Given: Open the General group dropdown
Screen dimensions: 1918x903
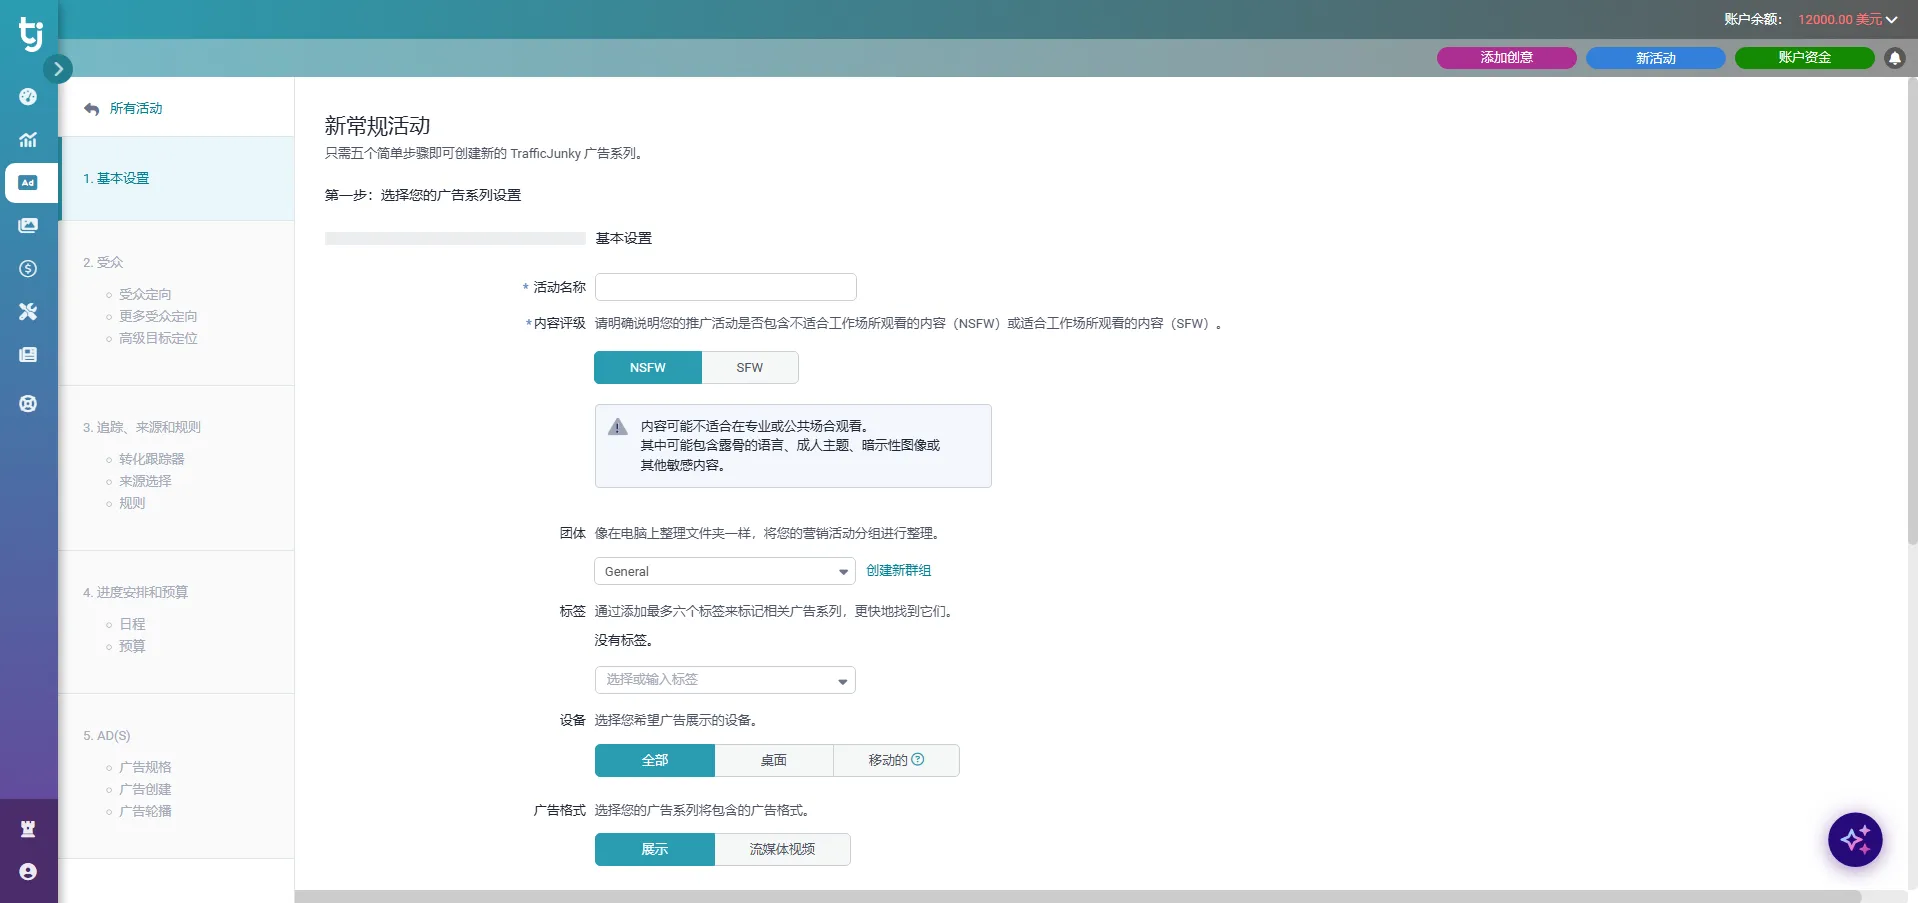Looking at the screenshot, I should (x=725, y=571).
